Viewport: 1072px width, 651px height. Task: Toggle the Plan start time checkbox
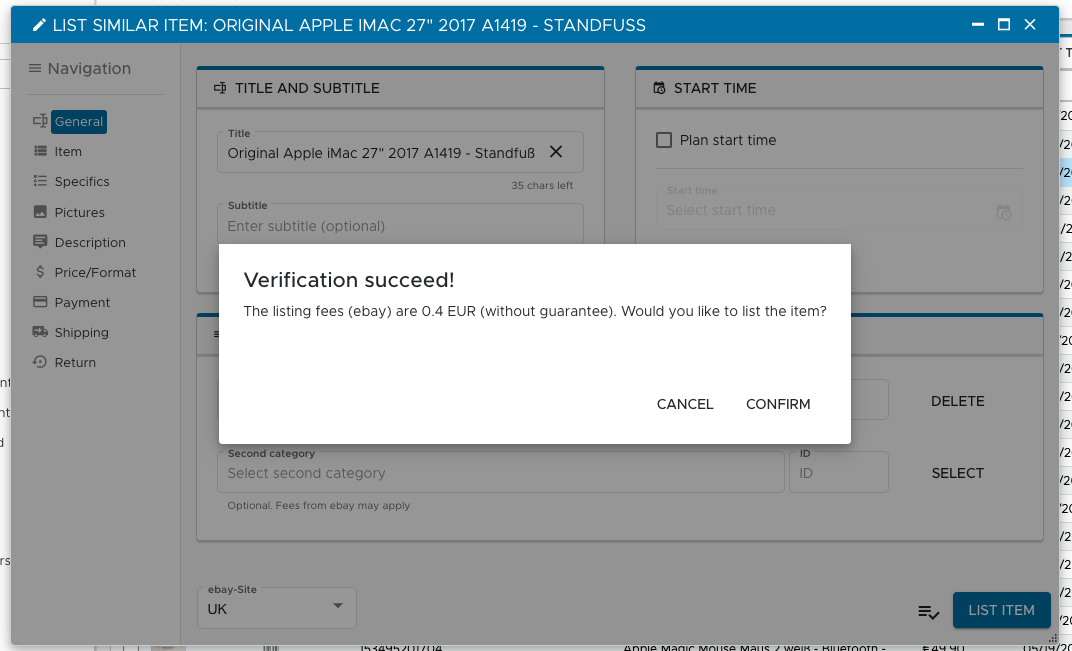pos(664,140)
